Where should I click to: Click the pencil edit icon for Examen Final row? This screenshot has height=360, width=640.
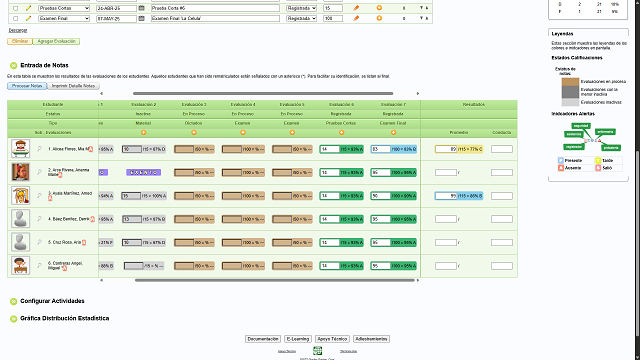(28, 18)
